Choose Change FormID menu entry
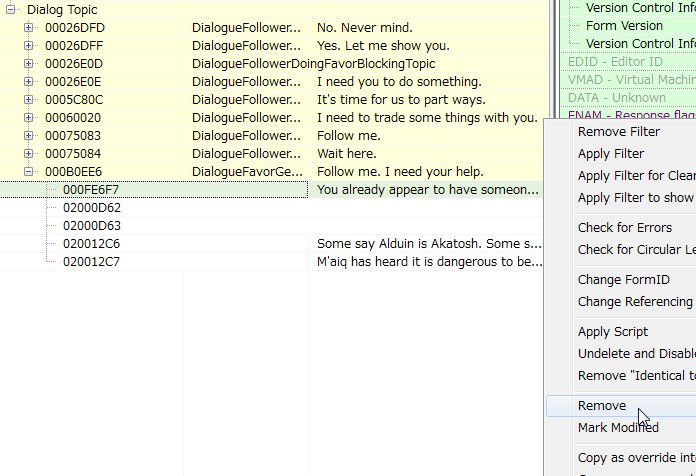This screenshot has width=696, height=476. pyautogui.click(x=624, y=280)
